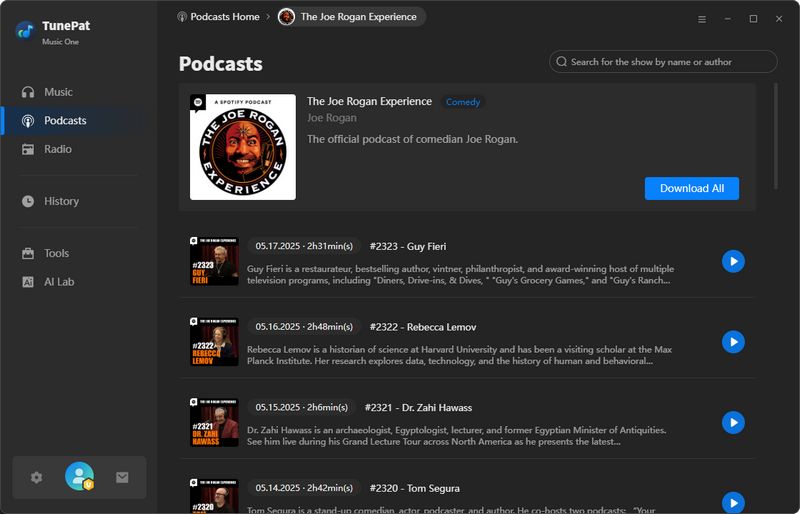Open the settings gear icon

[x=37, y=477]
